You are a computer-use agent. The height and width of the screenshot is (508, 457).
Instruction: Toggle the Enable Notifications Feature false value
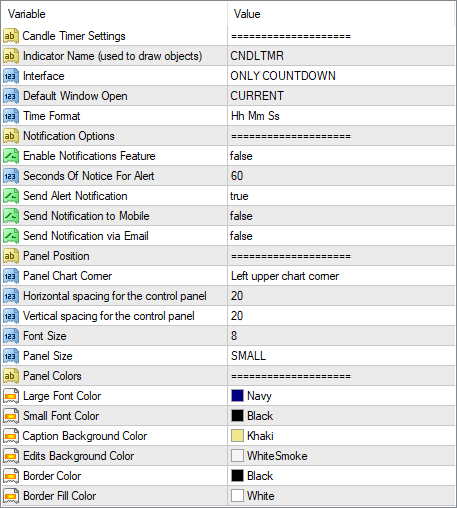[341, 156]
